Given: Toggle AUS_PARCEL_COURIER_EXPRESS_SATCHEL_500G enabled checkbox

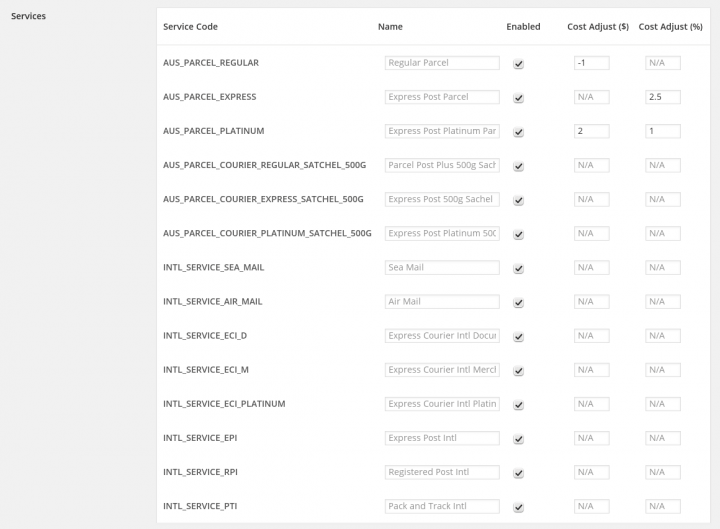Looking at the screenshot, I should (x=518, y=200).
